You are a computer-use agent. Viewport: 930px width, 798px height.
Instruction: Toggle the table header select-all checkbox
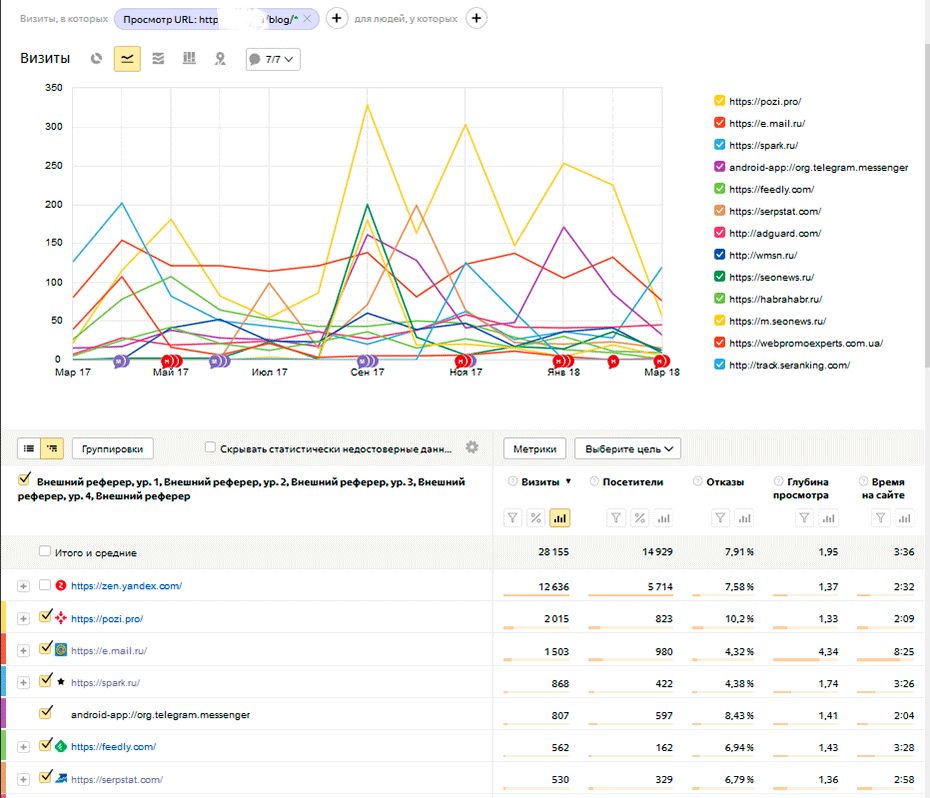(x=24, y=479)
